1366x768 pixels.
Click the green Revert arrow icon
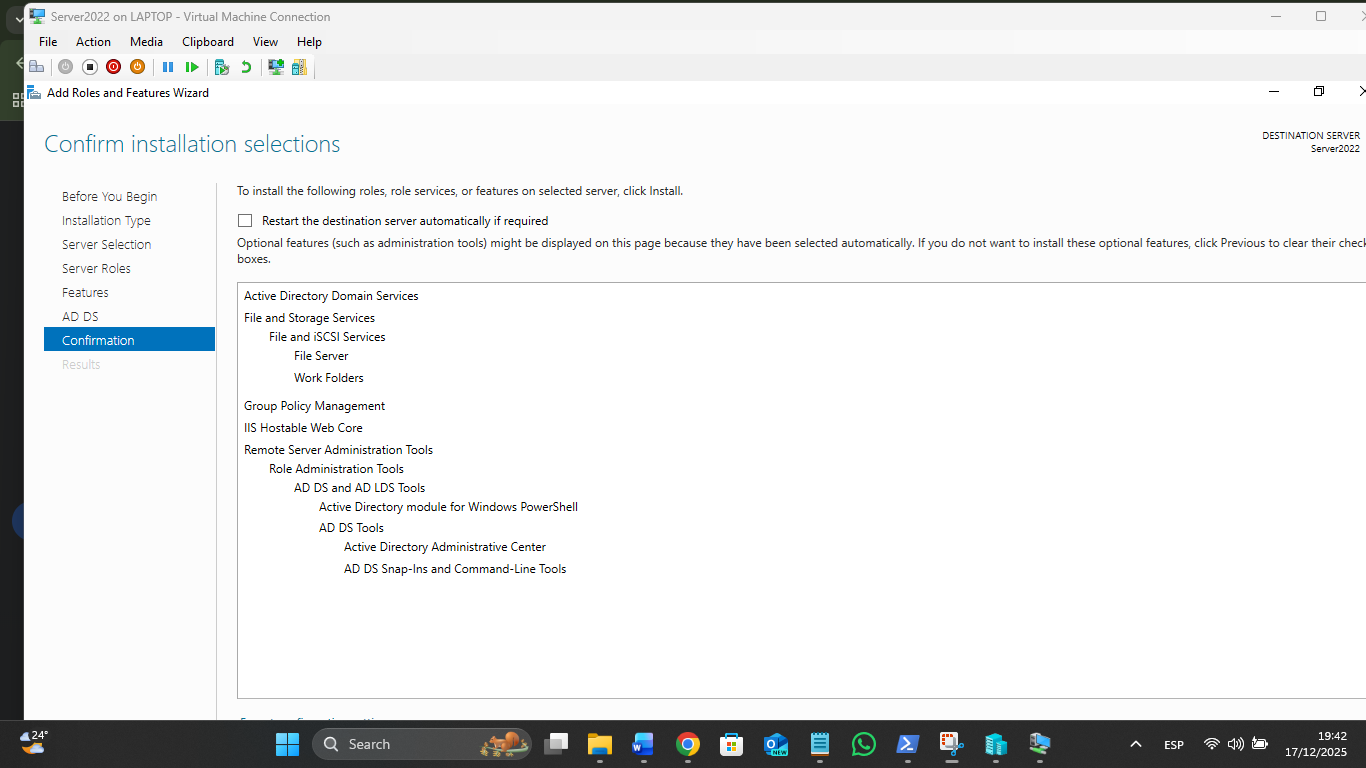pyautogui.click(x=246, y=67)
